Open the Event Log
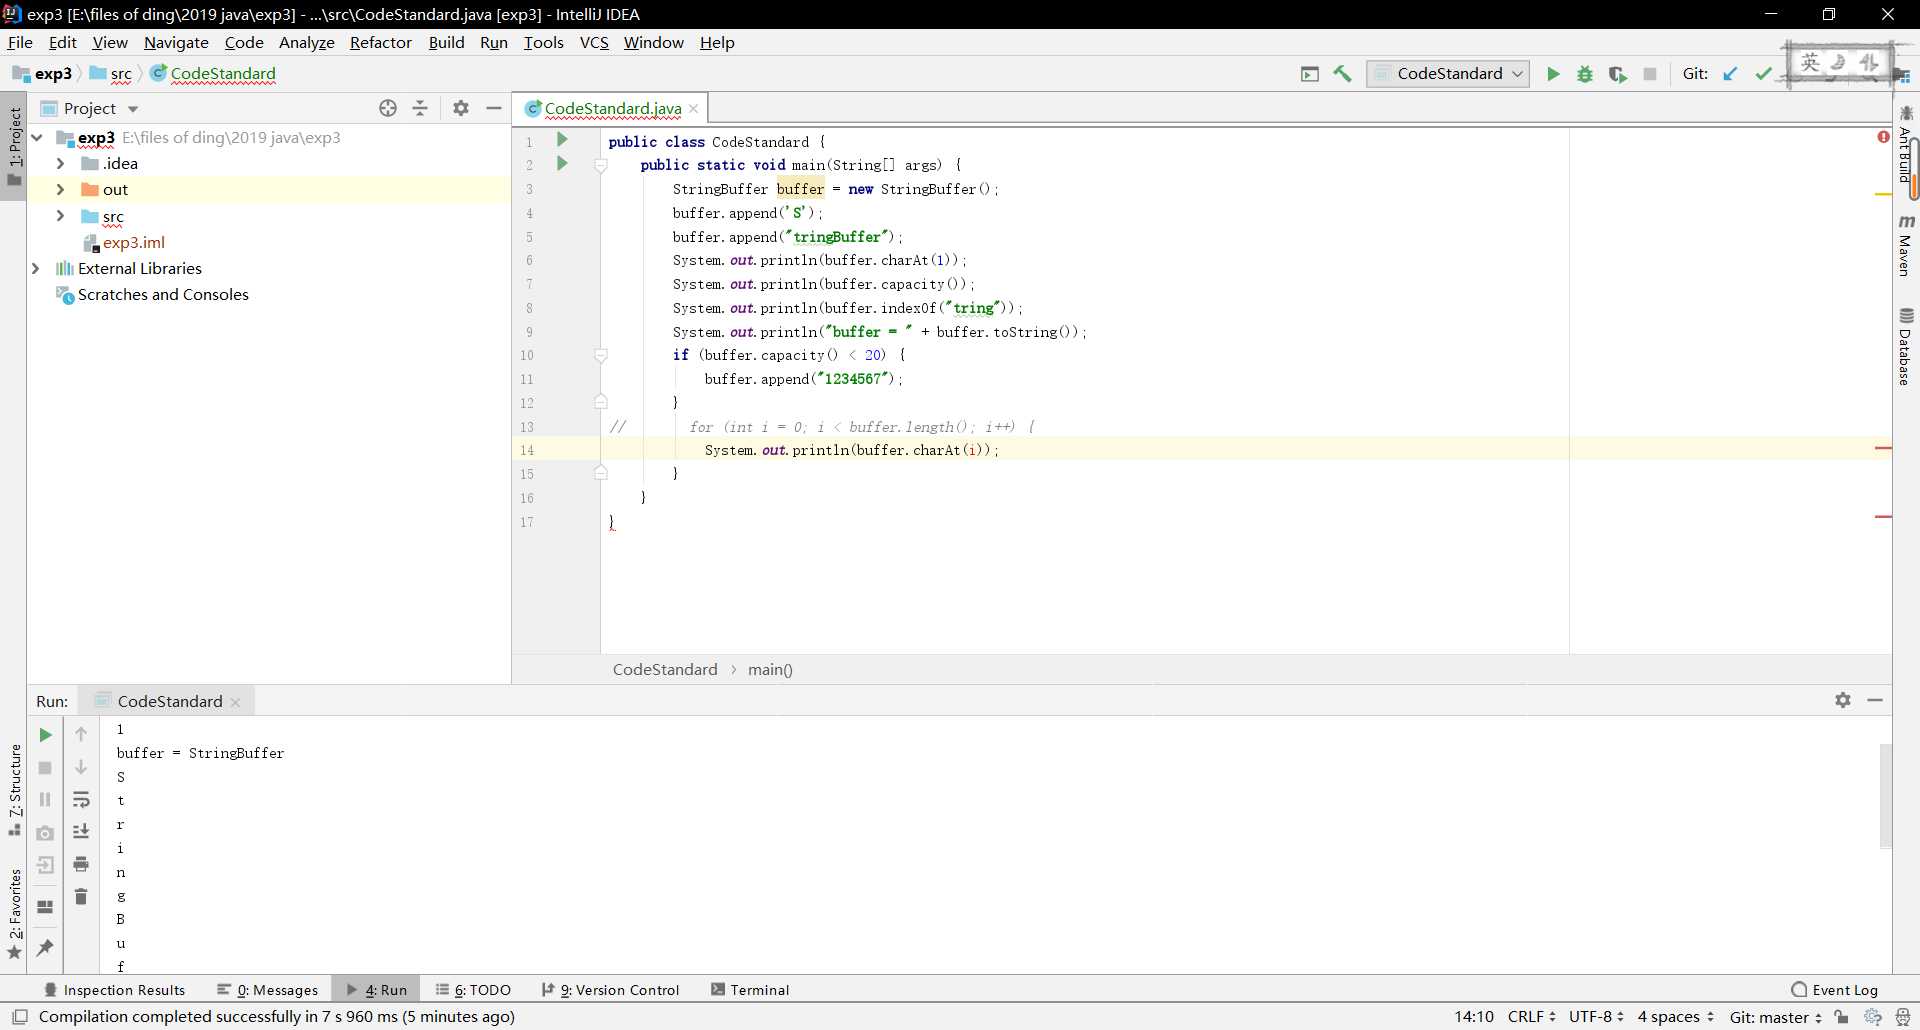The height and width of the screenshot is (1030, 1920). [1835, 990]
